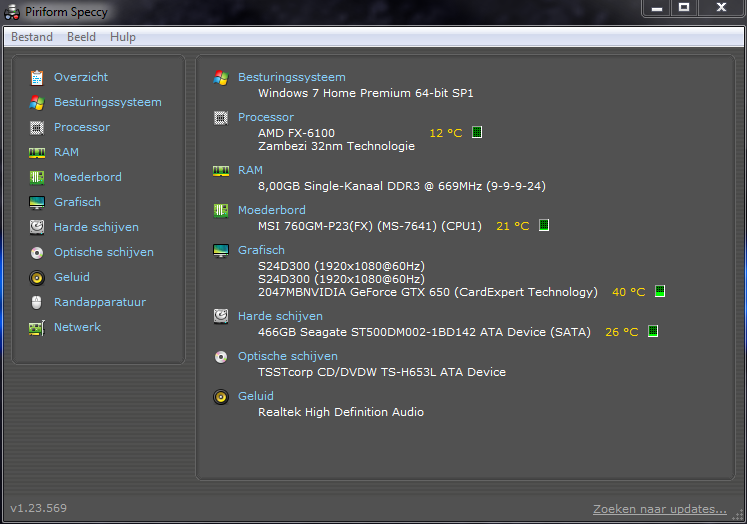Click the AMD FX-6100 text
The height and width of the screenshot is (524, 747).
pos(296,133)
